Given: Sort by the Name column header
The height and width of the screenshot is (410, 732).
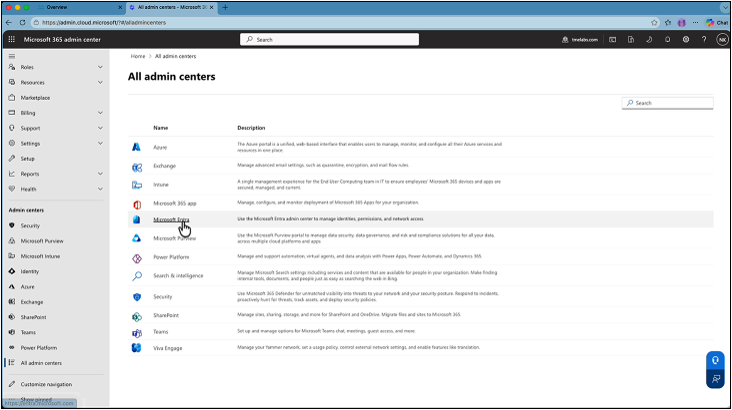Looking at the screenshot, I should coord(161,128).
